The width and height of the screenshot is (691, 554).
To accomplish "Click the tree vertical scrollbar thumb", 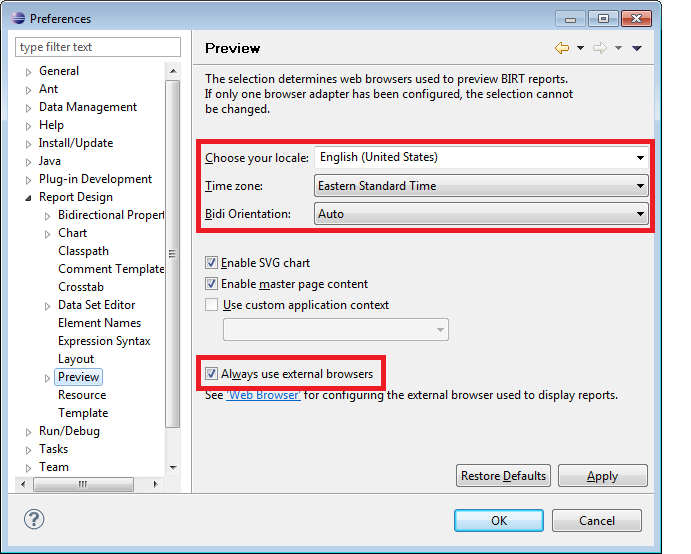I will click(x=173, y=253).
